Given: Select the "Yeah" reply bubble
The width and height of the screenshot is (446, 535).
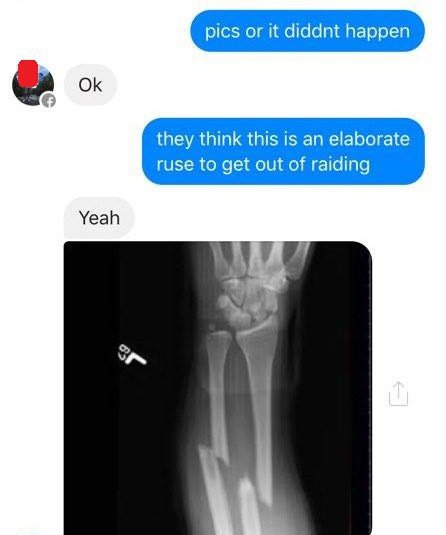Looking at the screenshot, I should tap(99, 218).
